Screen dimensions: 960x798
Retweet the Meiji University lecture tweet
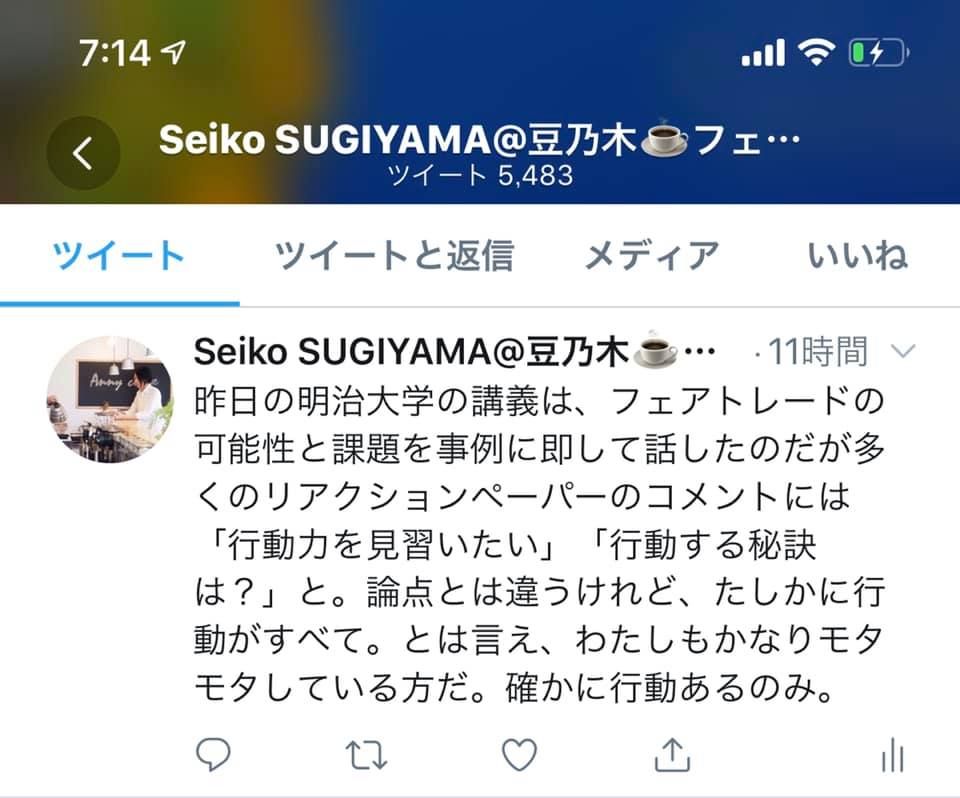point(366,755)
